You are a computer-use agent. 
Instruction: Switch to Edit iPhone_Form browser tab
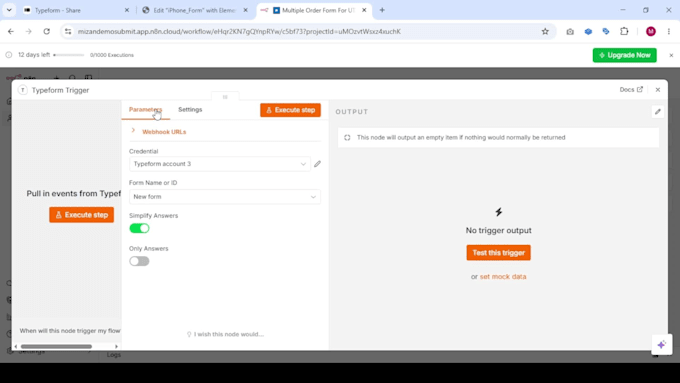[x=195, y=10]
